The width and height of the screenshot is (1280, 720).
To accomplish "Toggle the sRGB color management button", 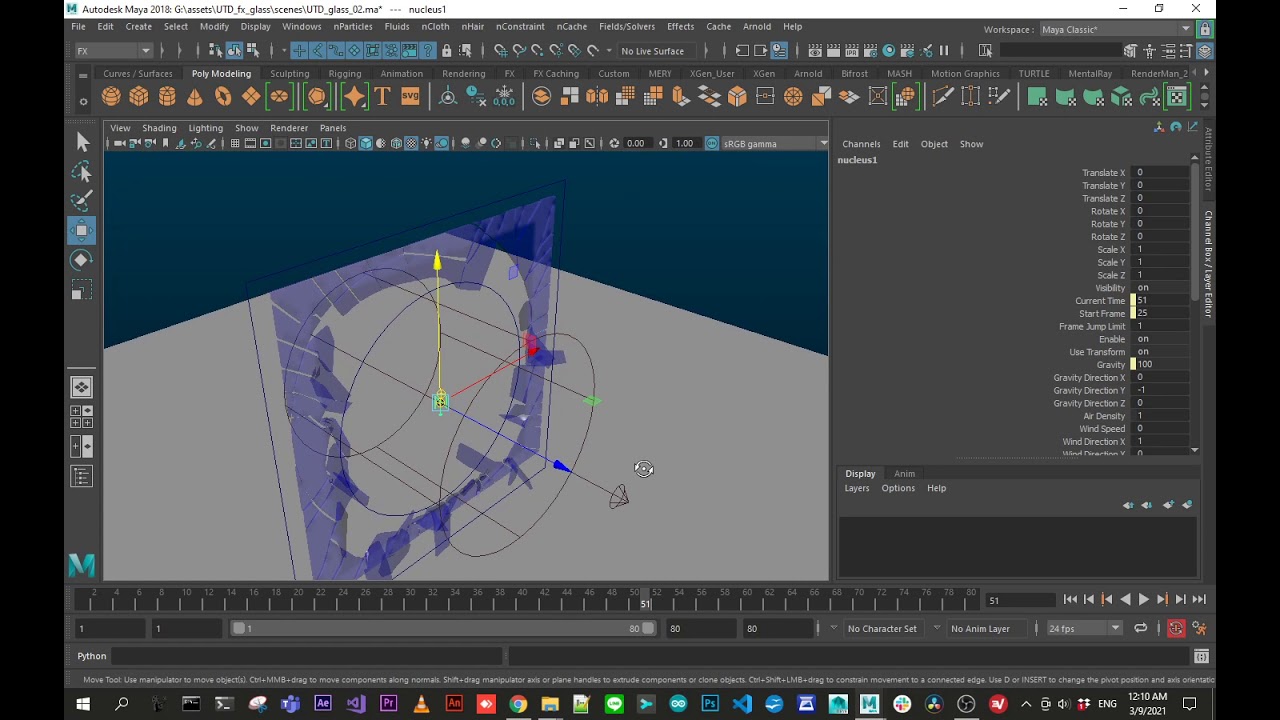I will coord(712,144).
